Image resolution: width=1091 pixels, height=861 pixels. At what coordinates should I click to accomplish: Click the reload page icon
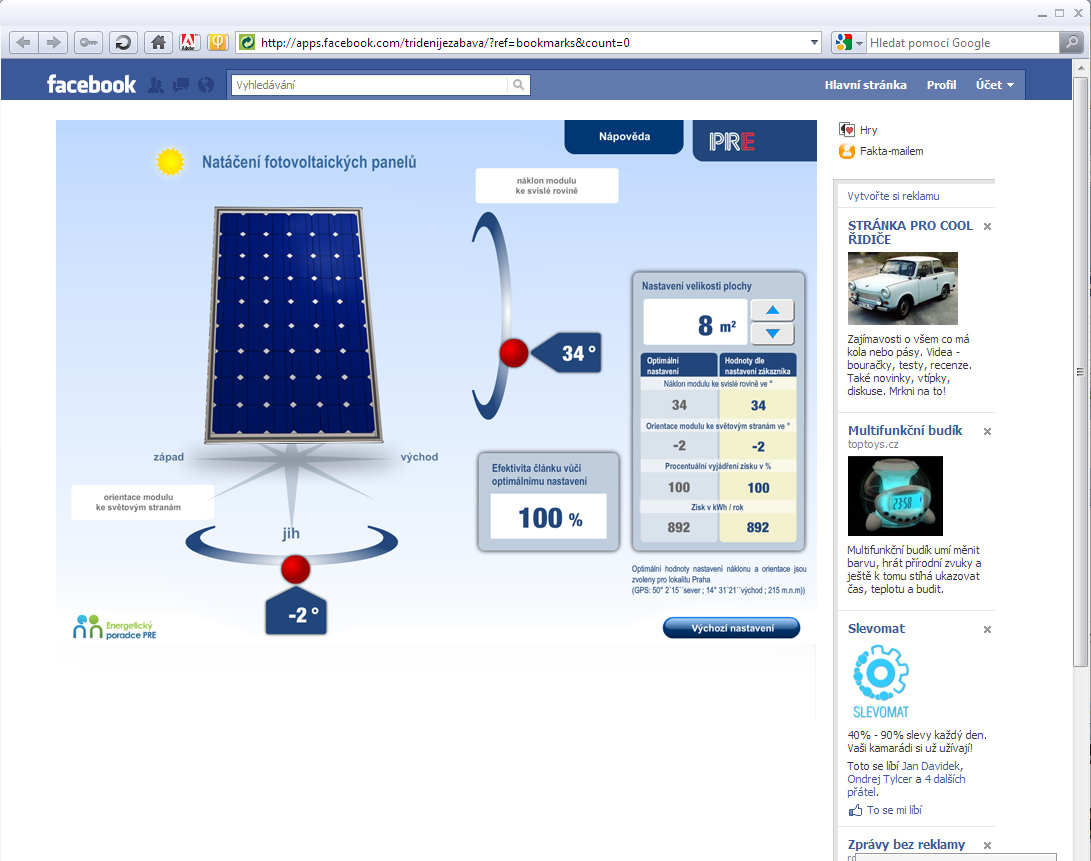[122, 42]
